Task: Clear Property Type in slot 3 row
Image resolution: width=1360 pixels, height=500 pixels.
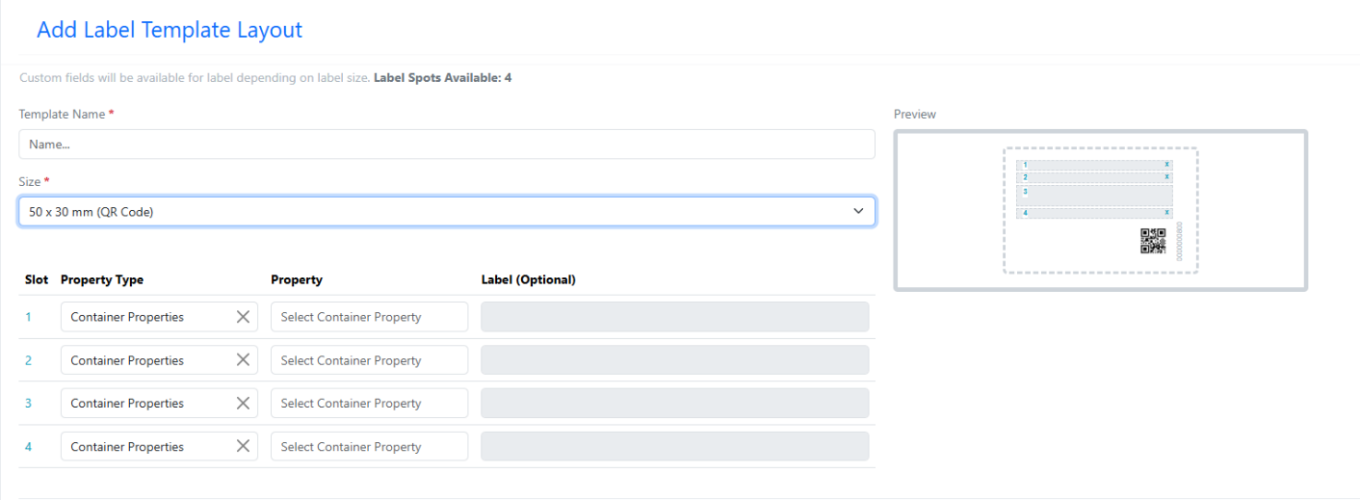Action: click(x=243, y=403)
